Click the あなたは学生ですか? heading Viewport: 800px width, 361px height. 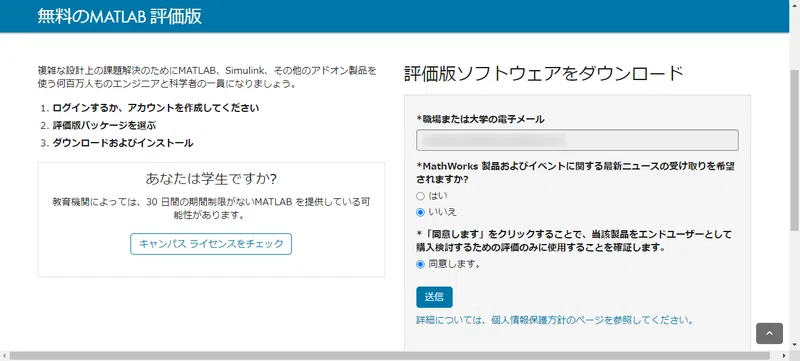coord(211,179)
